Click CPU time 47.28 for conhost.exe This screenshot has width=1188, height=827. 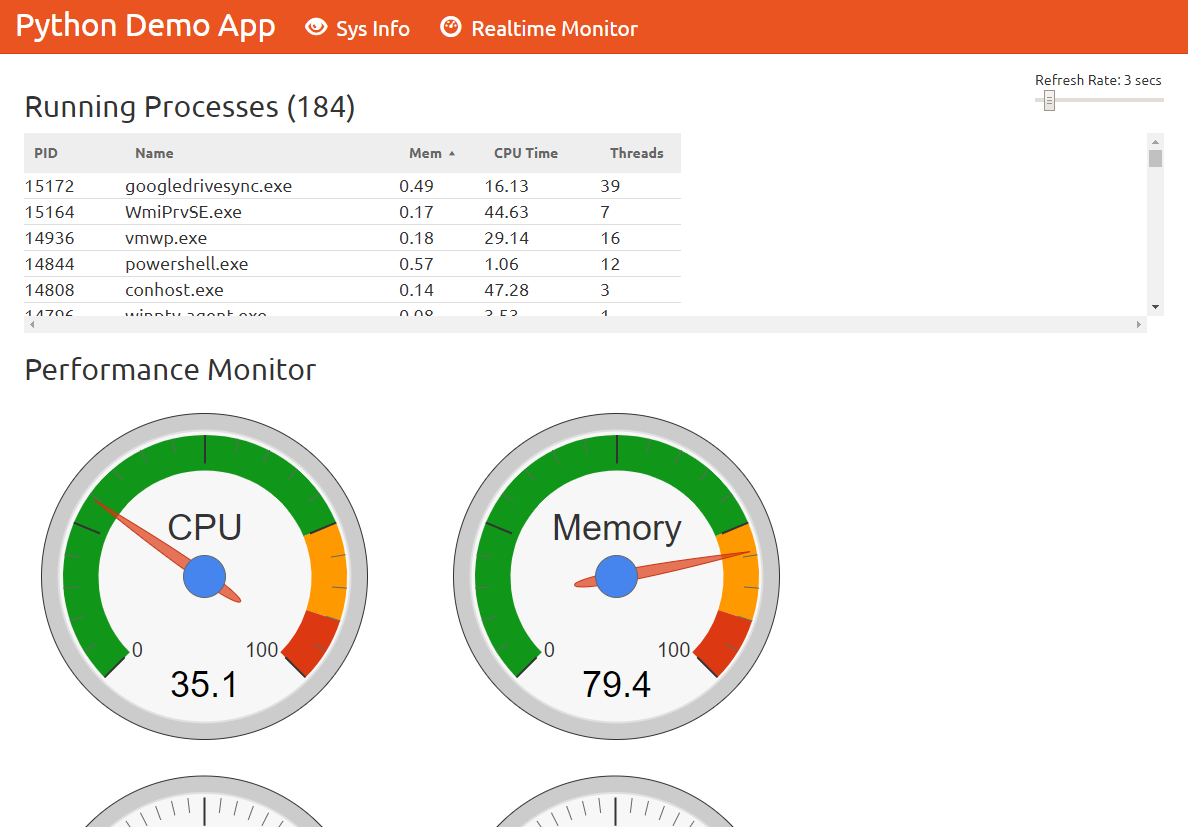click(506, 290)
